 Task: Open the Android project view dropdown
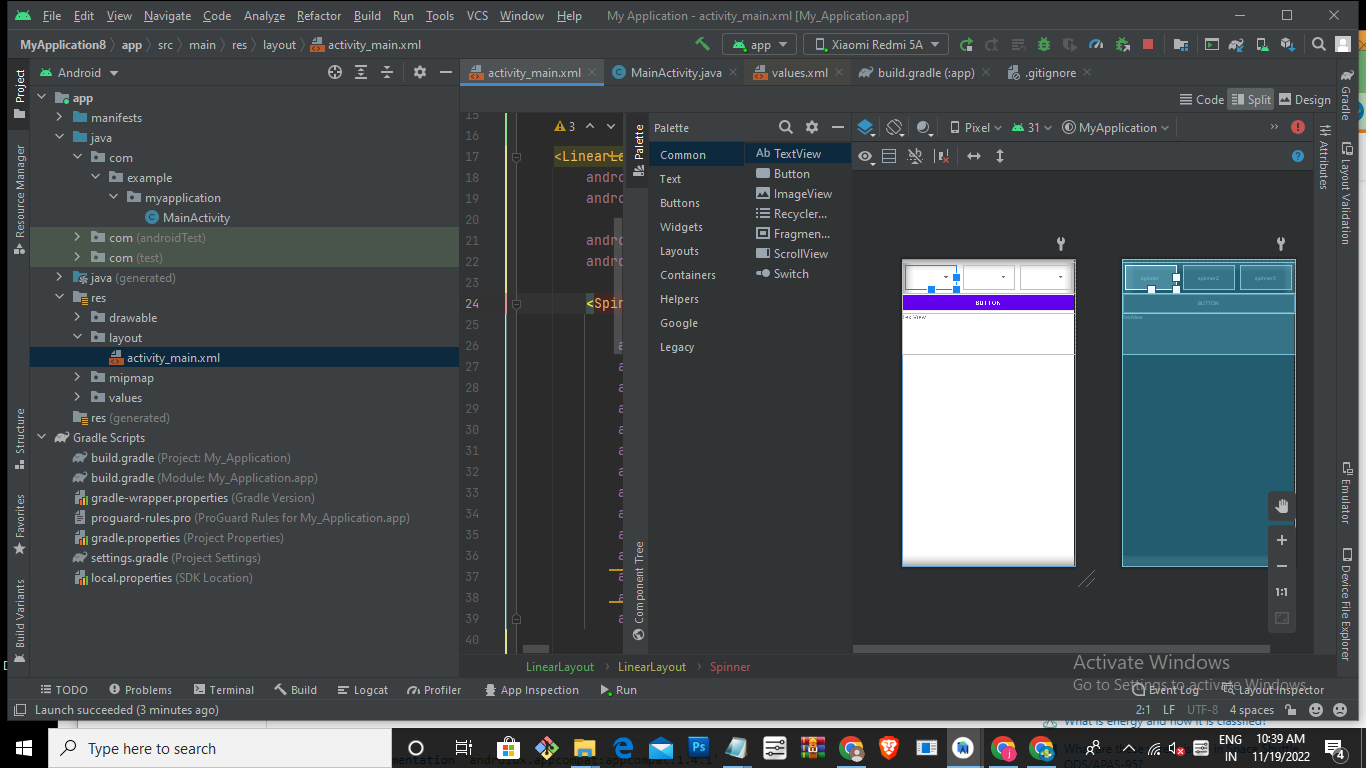coord(79,72)
